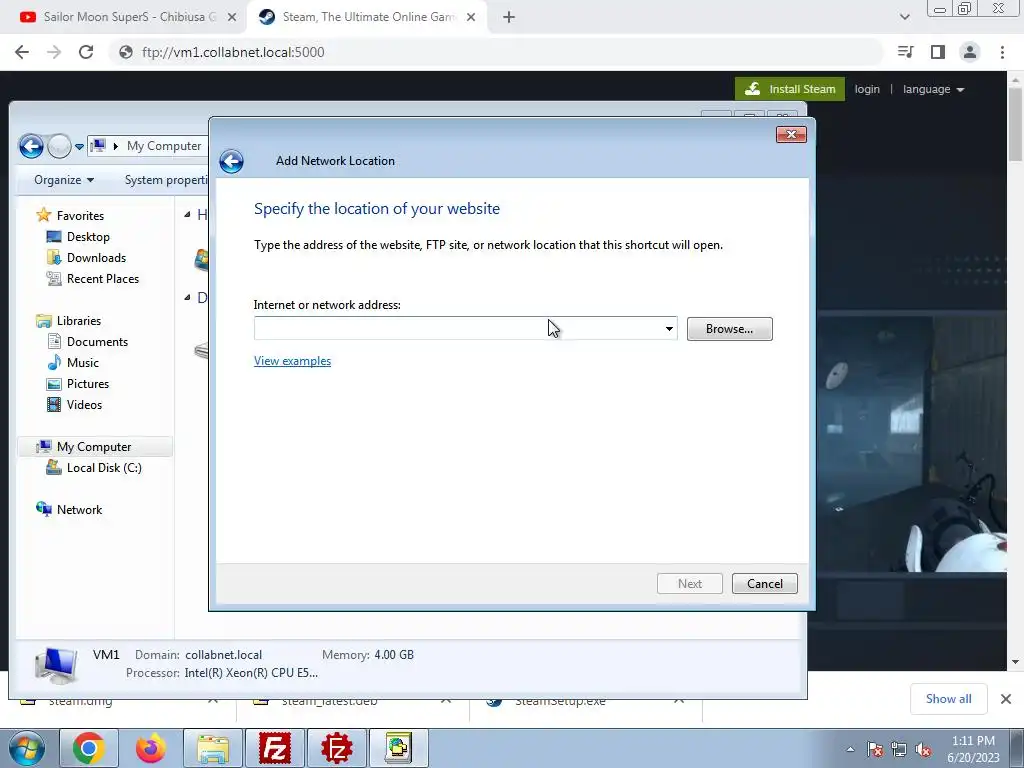Open the Chrome side panel icon
This screenshot has width=1024, height=768.
point(938,52)
